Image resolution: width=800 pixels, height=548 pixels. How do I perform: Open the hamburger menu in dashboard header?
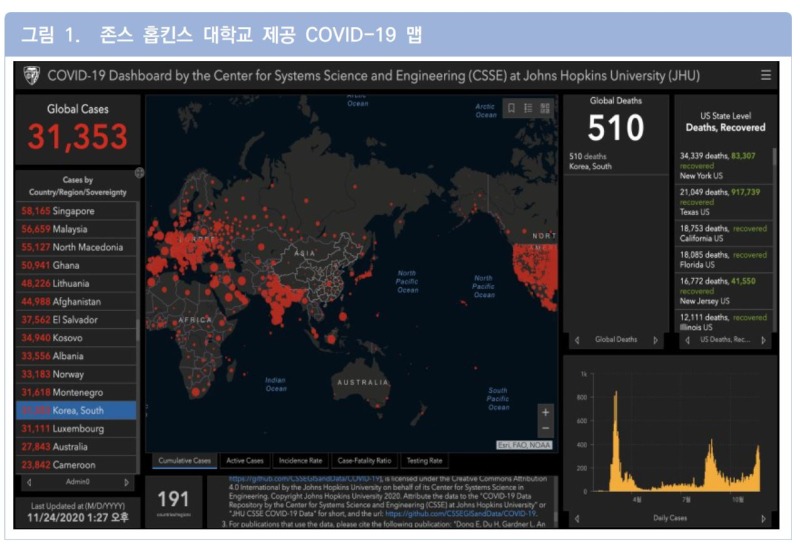pyautogui.click(x=765, y=76)
